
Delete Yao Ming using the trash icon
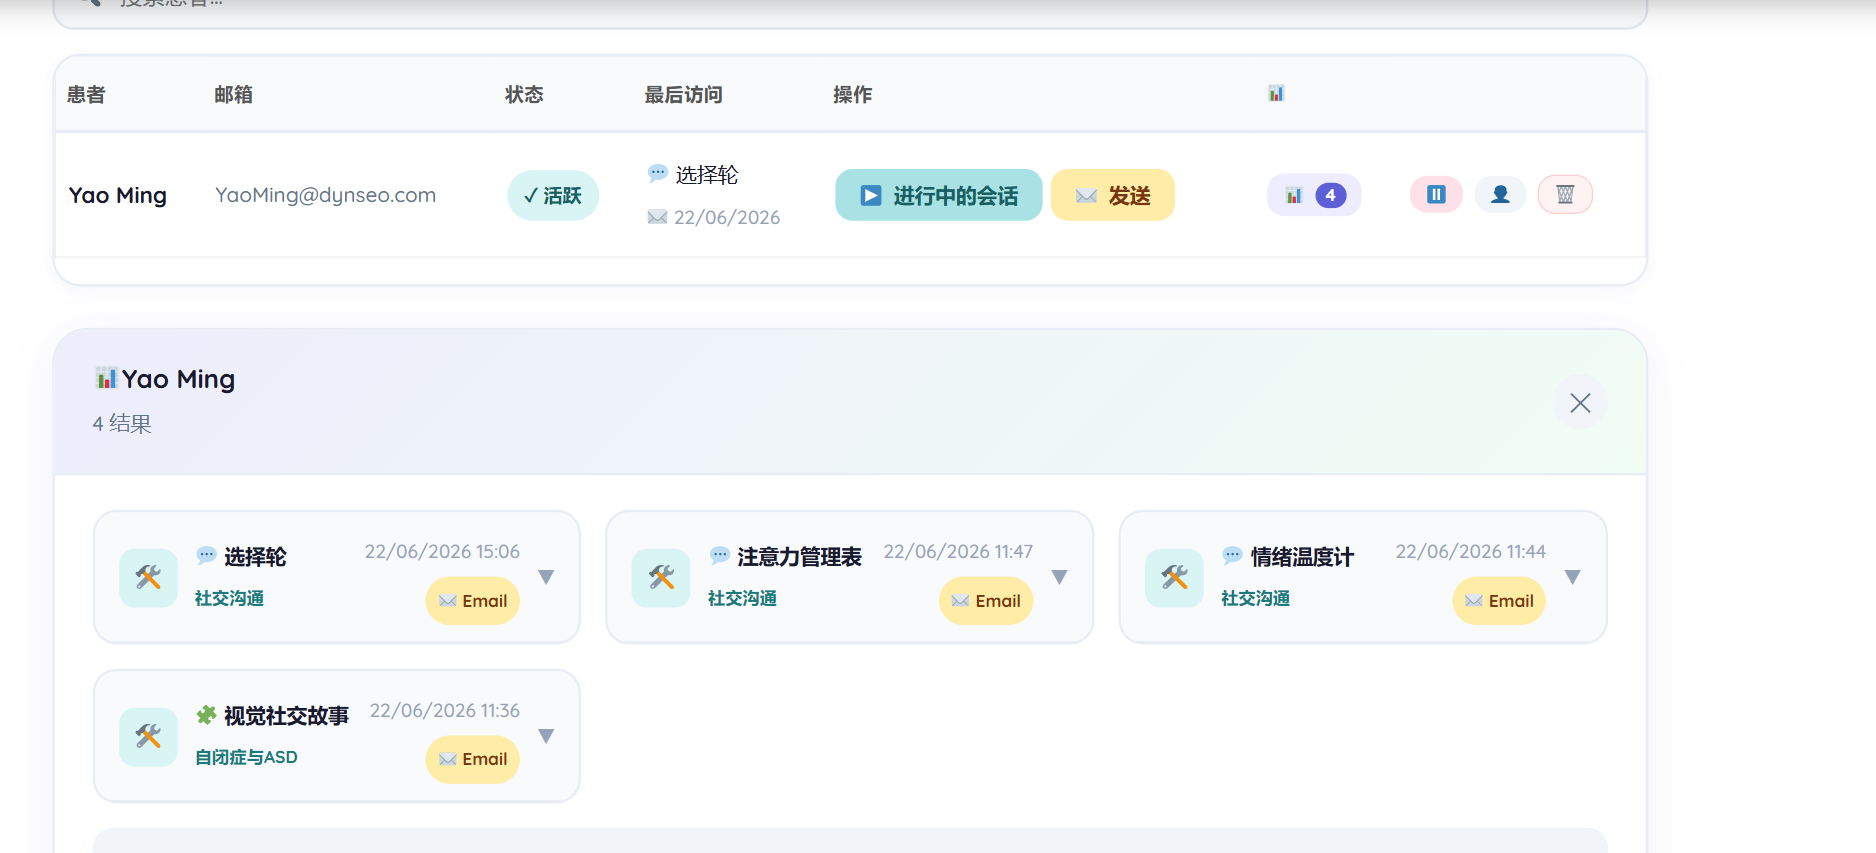[x=1565, y=195]
